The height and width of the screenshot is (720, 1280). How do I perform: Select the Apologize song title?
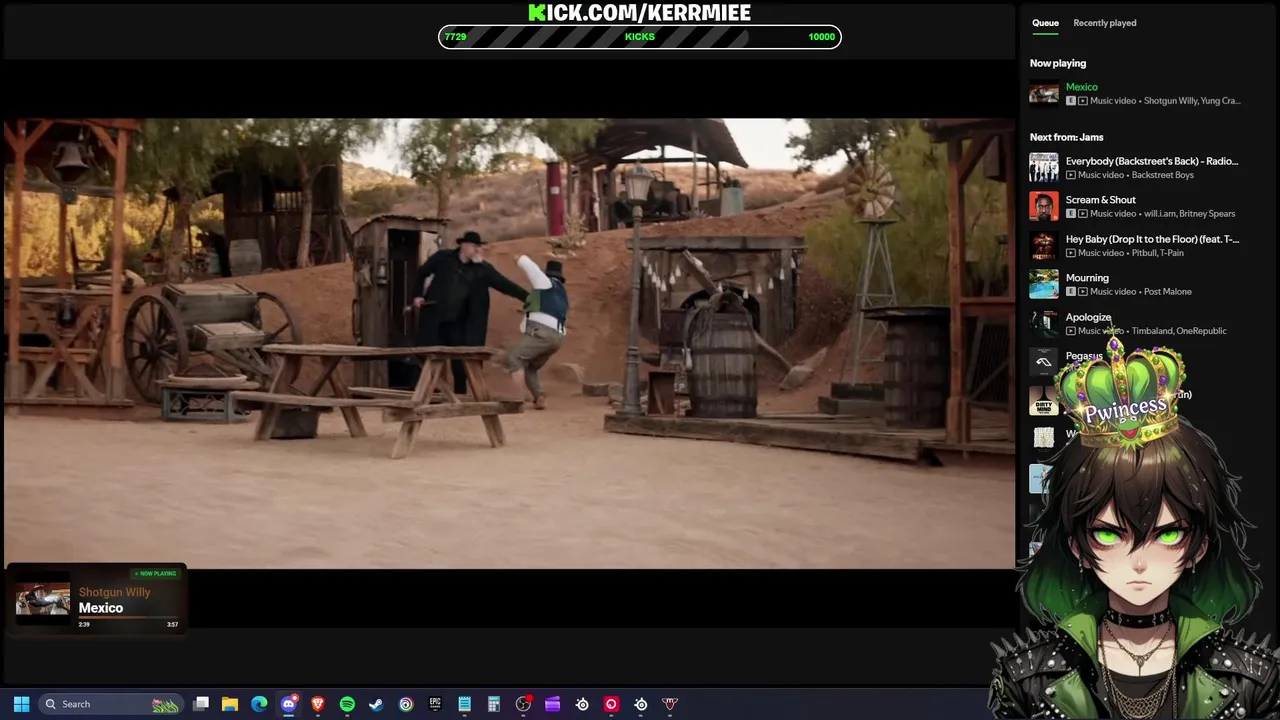coord(1088,317)
